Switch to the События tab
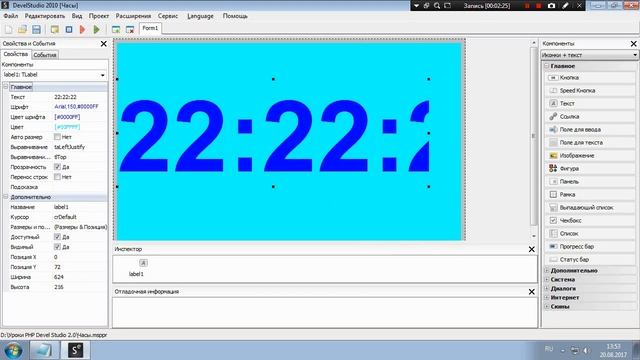 [45, 55]
